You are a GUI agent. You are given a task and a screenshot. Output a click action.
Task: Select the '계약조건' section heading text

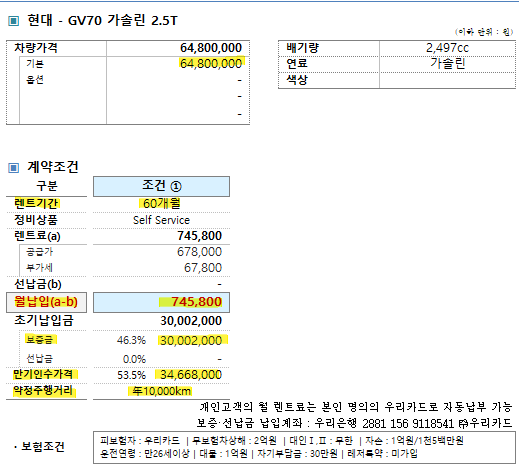pos(53,167)
